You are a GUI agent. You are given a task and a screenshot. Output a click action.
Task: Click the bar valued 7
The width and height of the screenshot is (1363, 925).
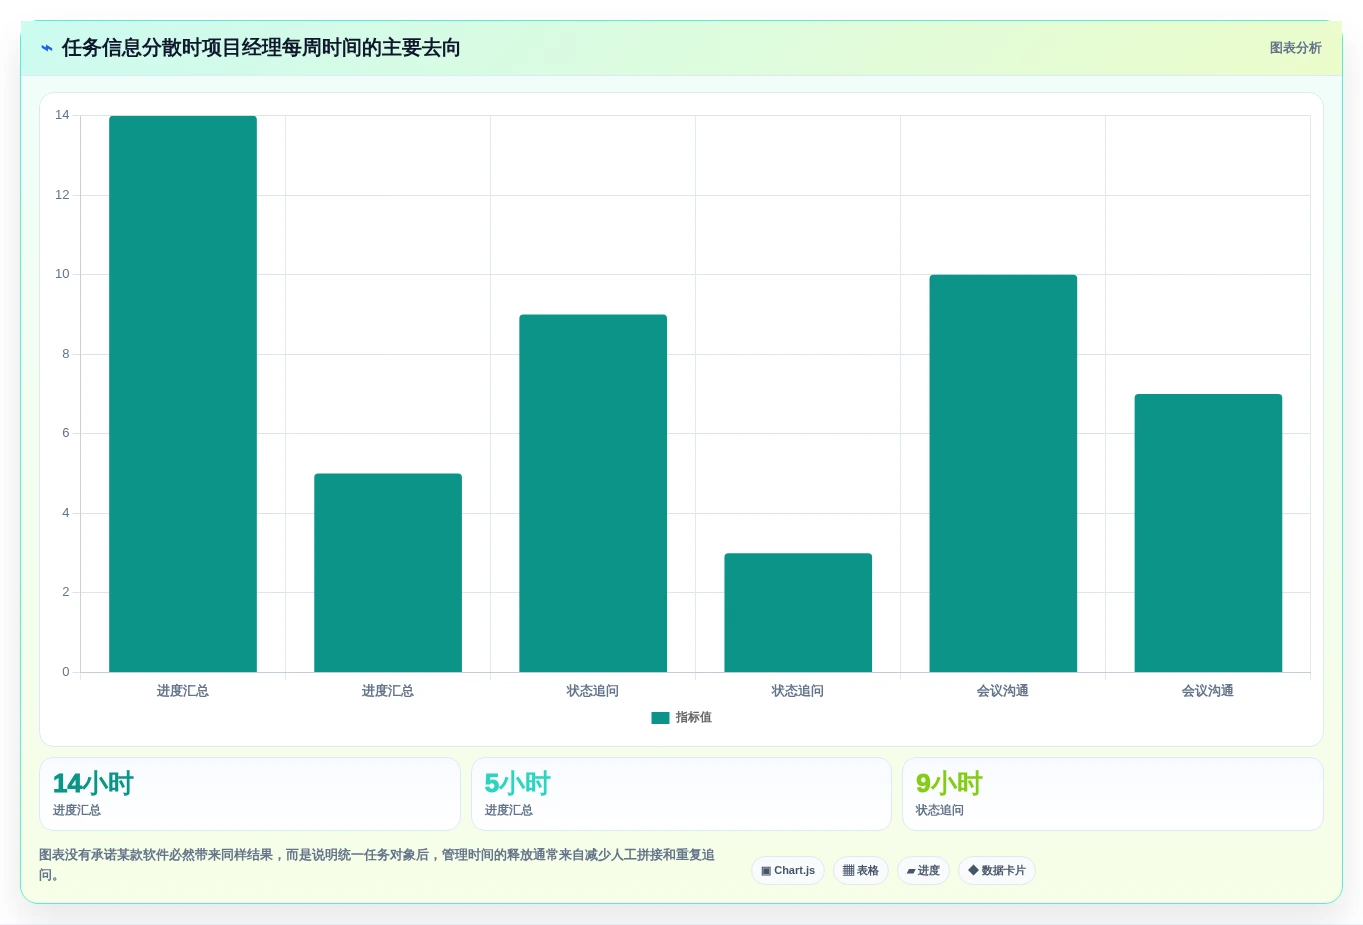[1208, 533]
